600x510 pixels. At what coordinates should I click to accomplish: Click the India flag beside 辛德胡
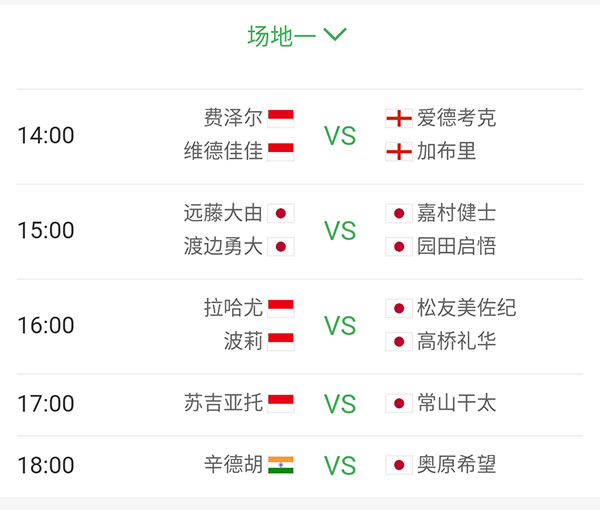[281, 465]
